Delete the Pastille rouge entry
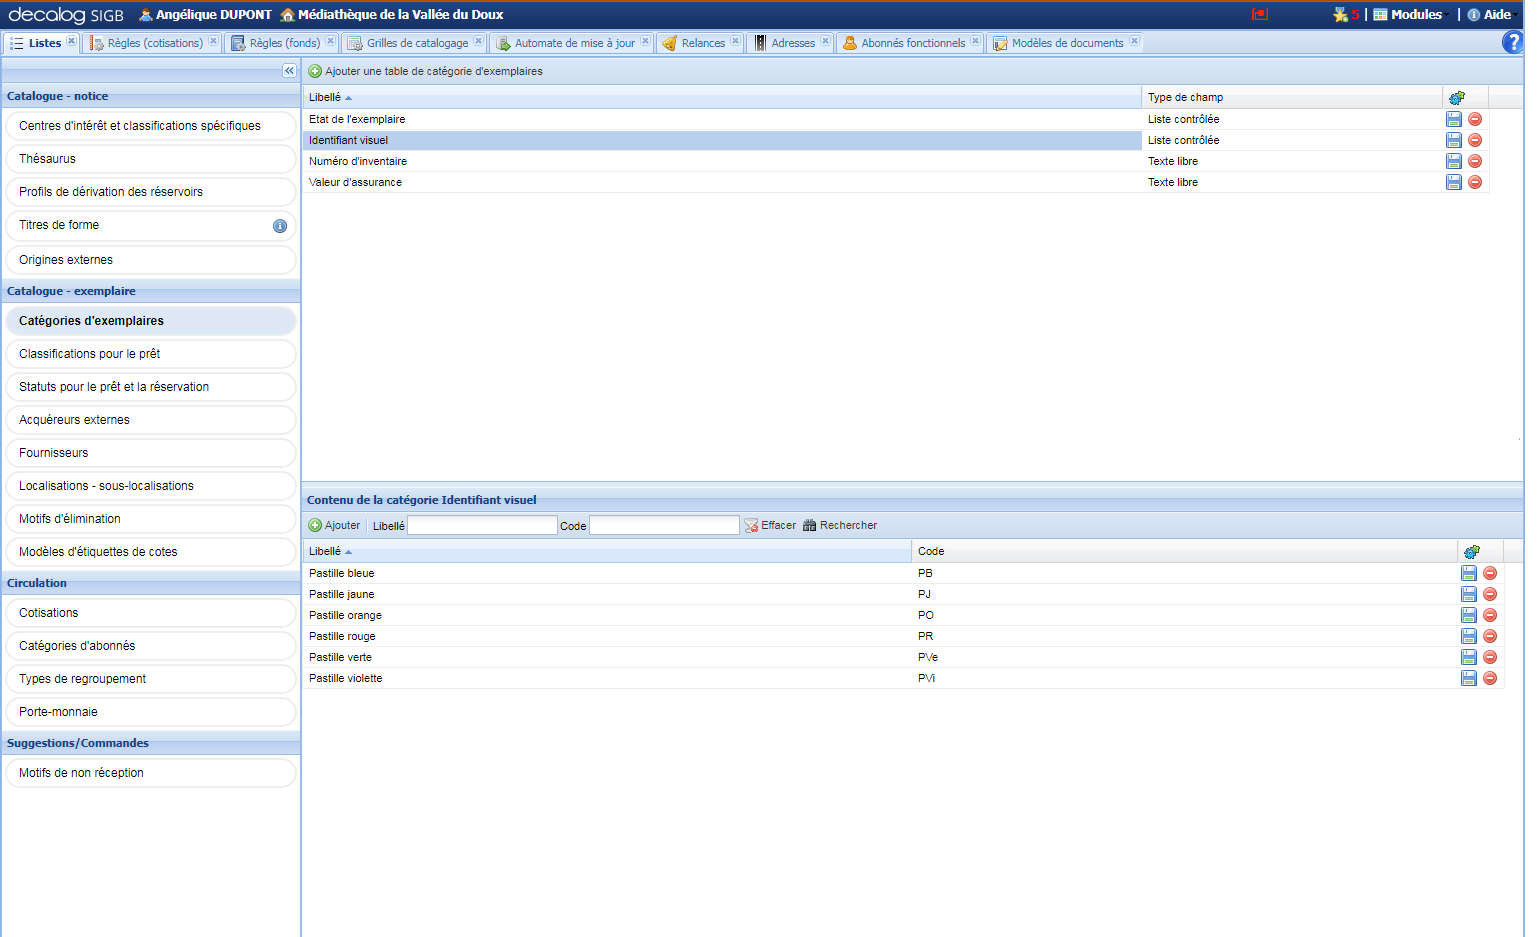The width and height of the screenshot is (1540, 937). [1490, 636]
